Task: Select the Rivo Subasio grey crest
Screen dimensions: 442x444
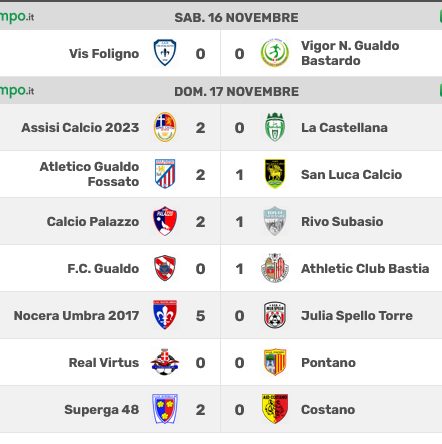Action: pyautogui.click(x=275, y=221)
